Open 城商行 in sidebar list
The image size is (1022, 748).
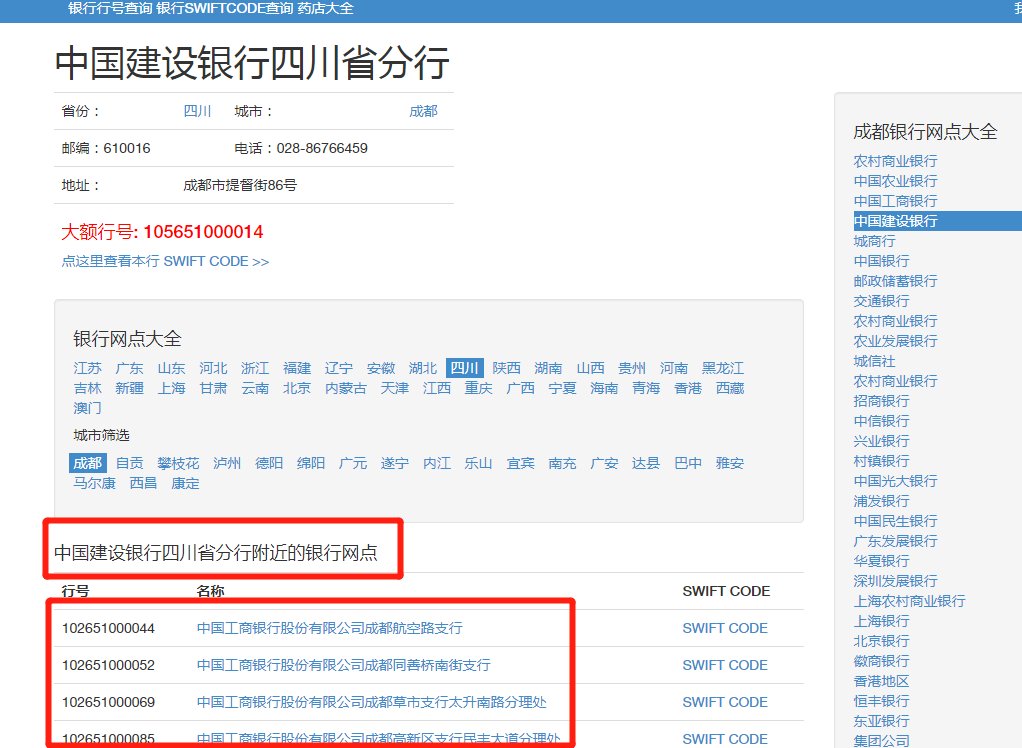[874, 241]
